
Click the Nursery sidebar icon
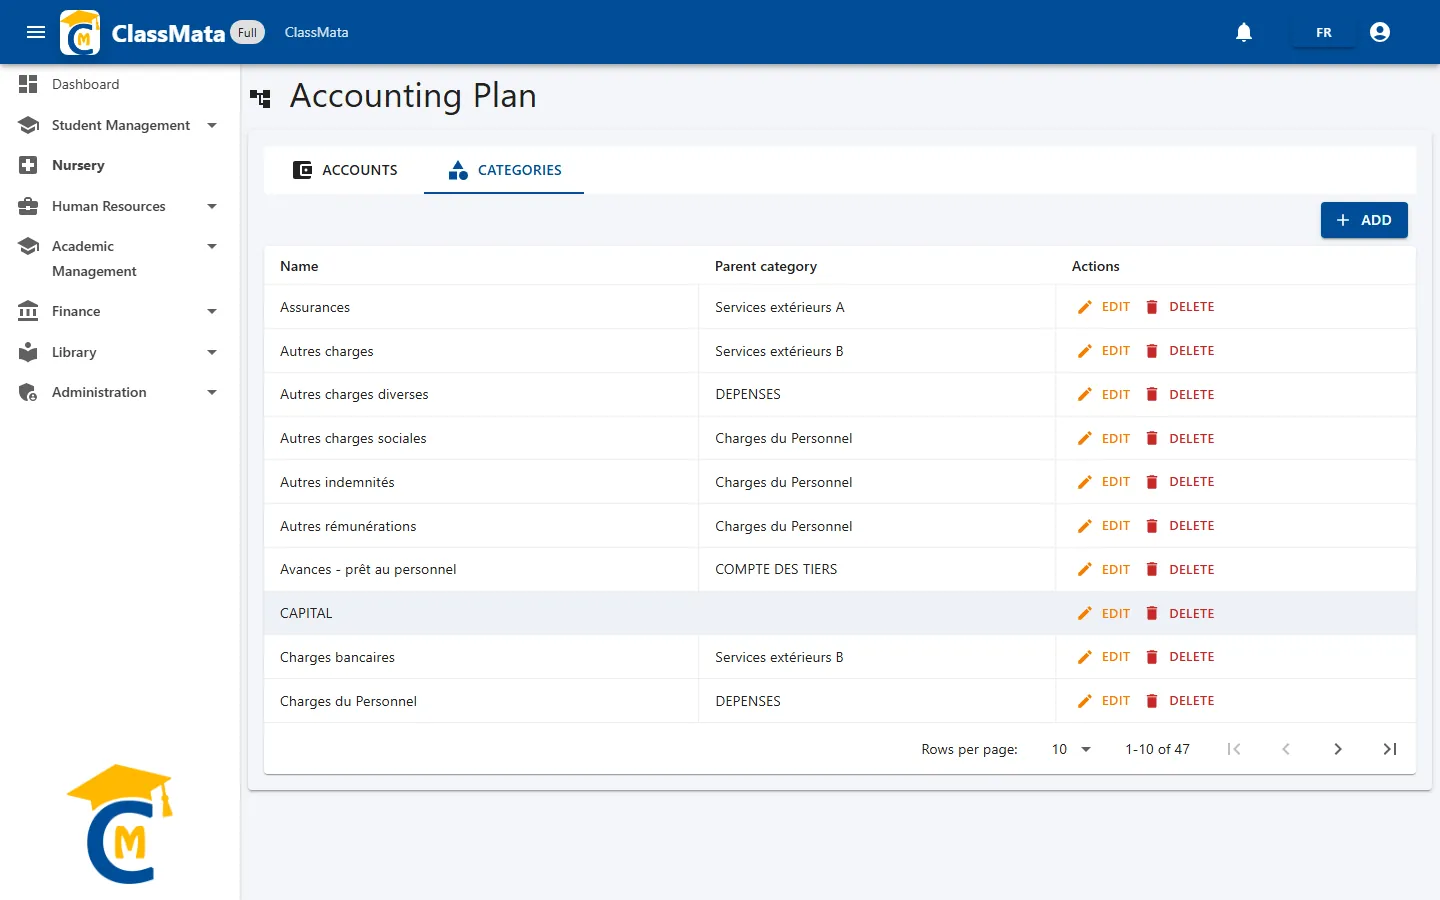click(28, 165)
